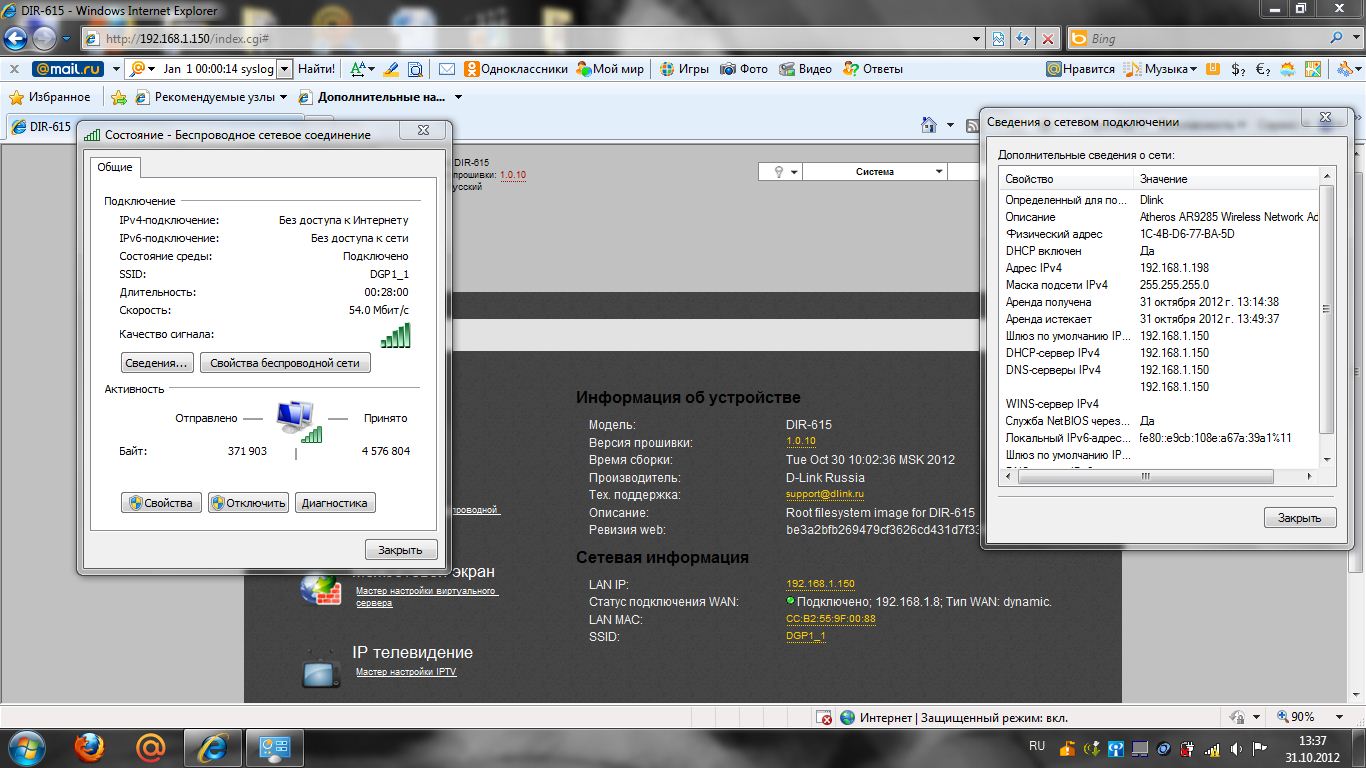Click the Refresh page icon

click(x=1023, y=39)
